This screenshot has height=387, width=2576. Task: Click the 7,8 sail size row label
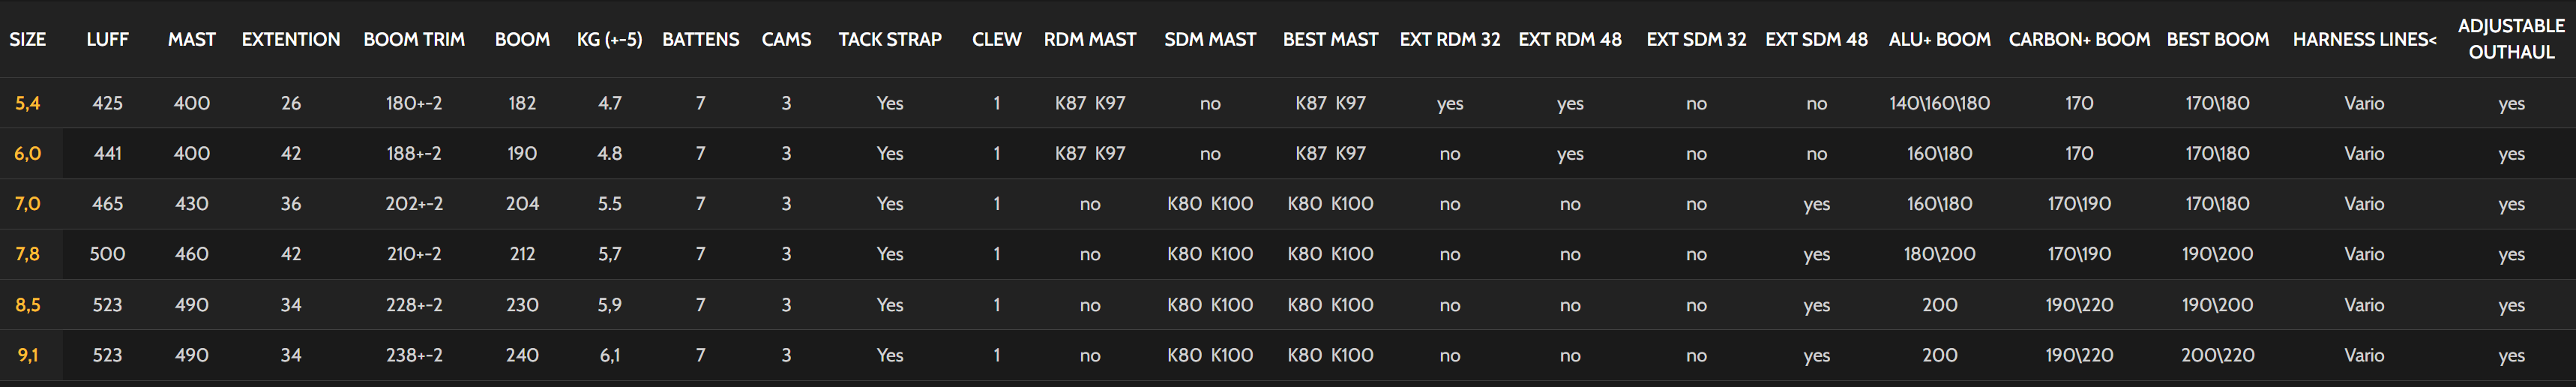(28, 254)
